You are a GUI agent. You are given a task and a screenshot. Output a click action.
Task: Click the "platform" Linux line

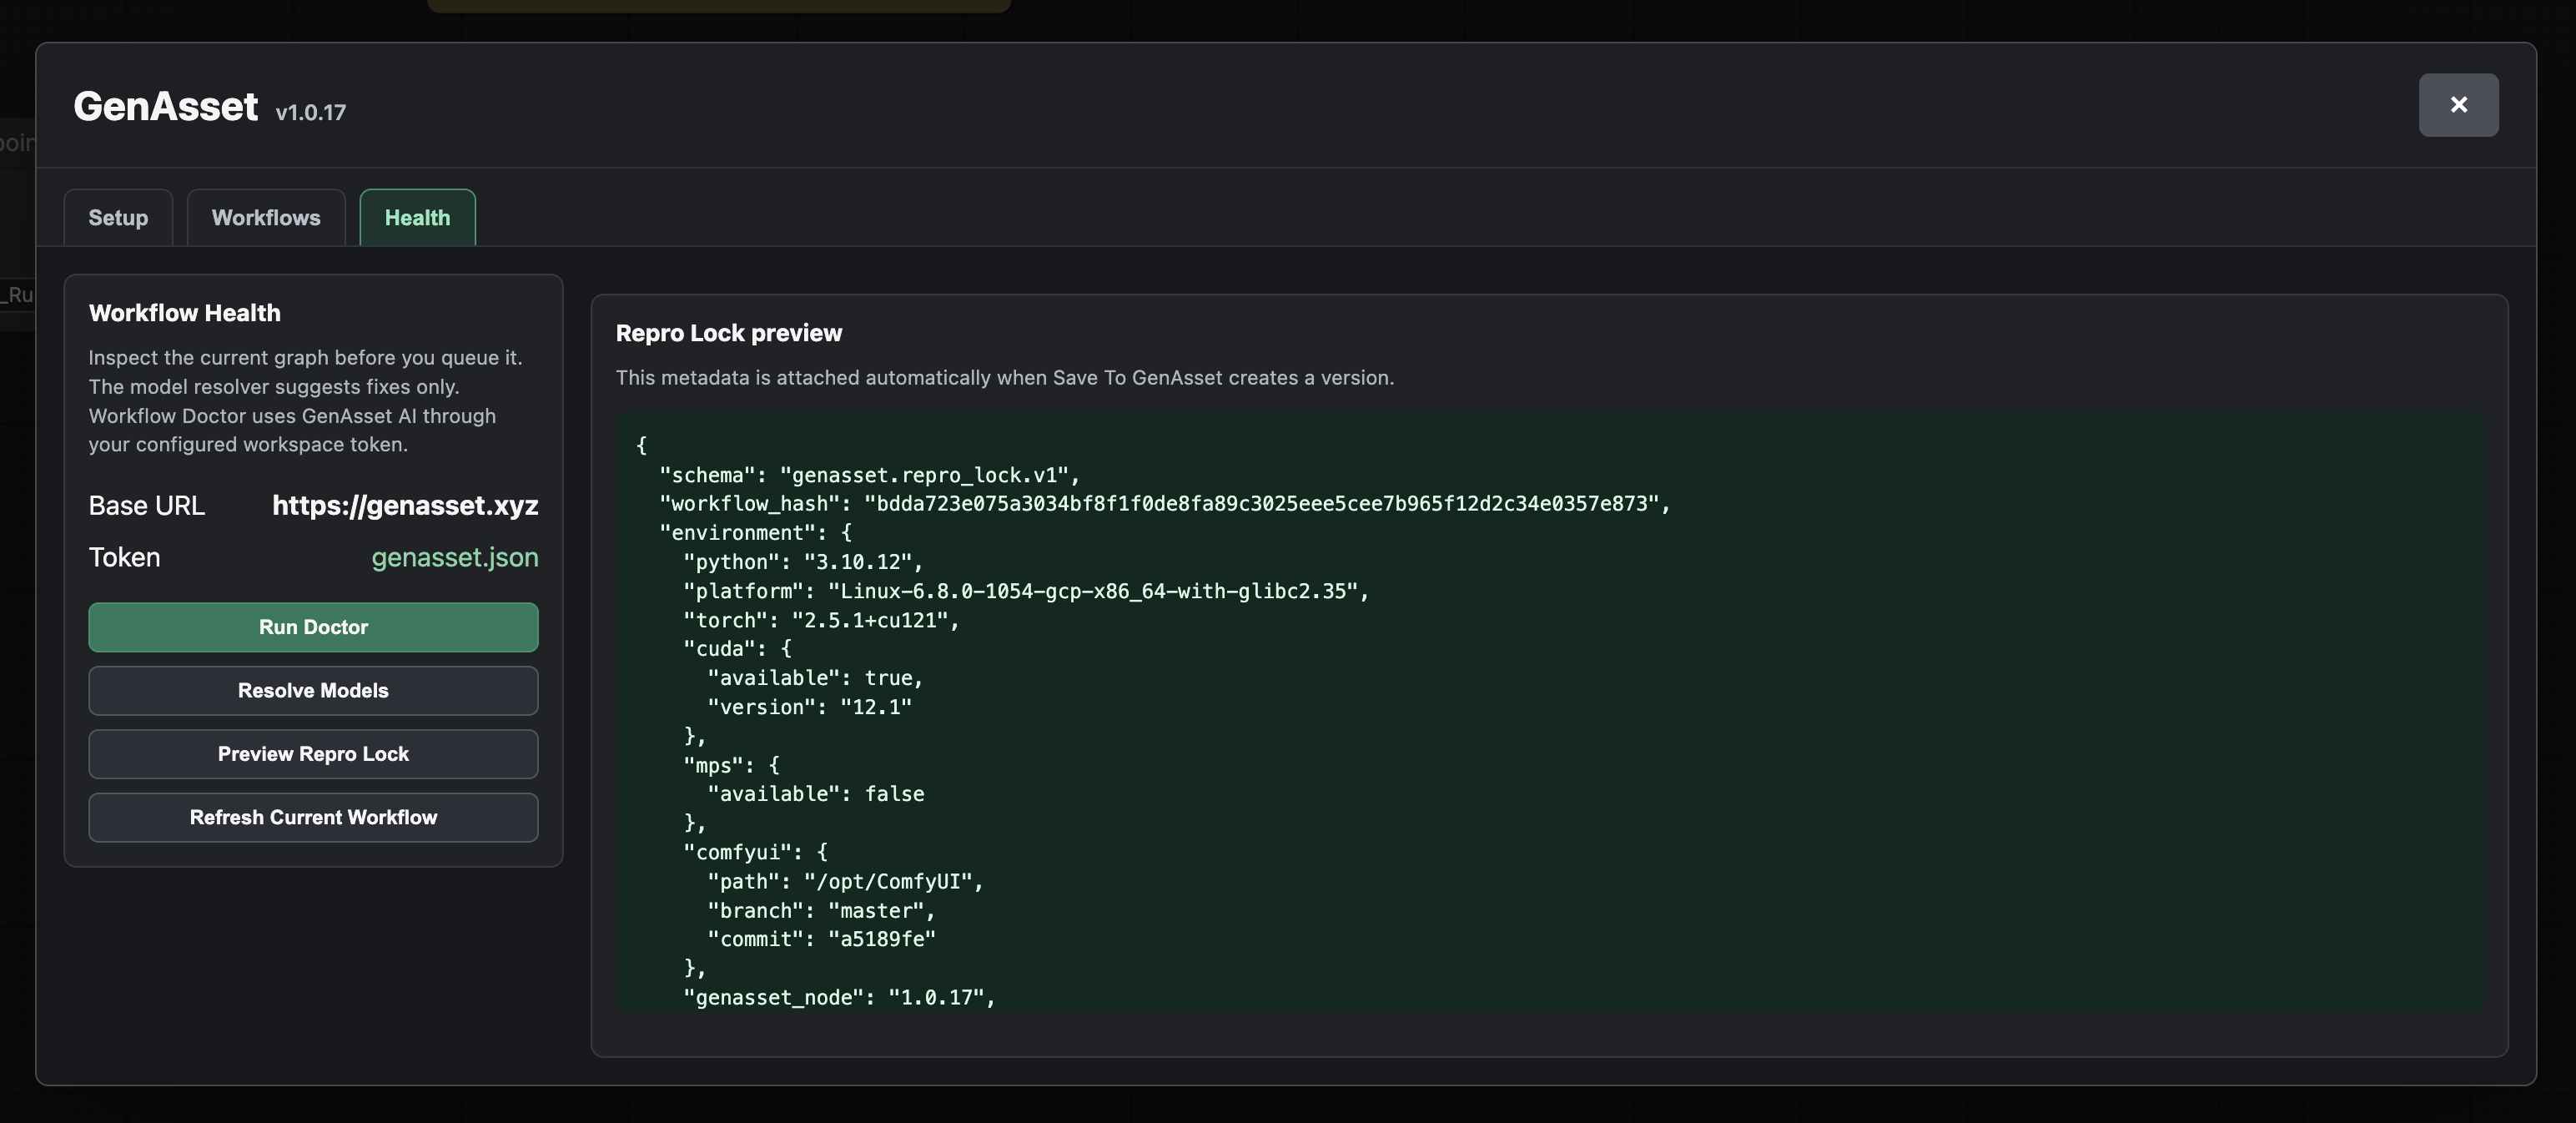(x=1026, y=591)
